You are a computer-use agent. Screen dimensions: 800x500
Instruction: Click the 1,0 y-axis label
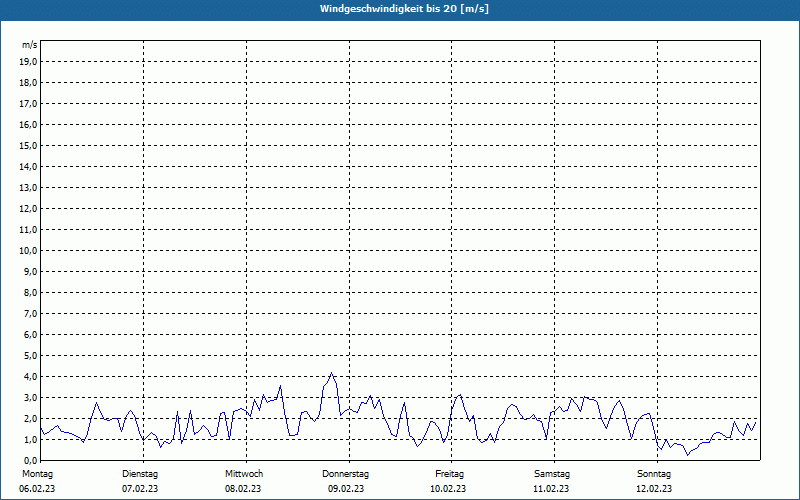point(31,439)
